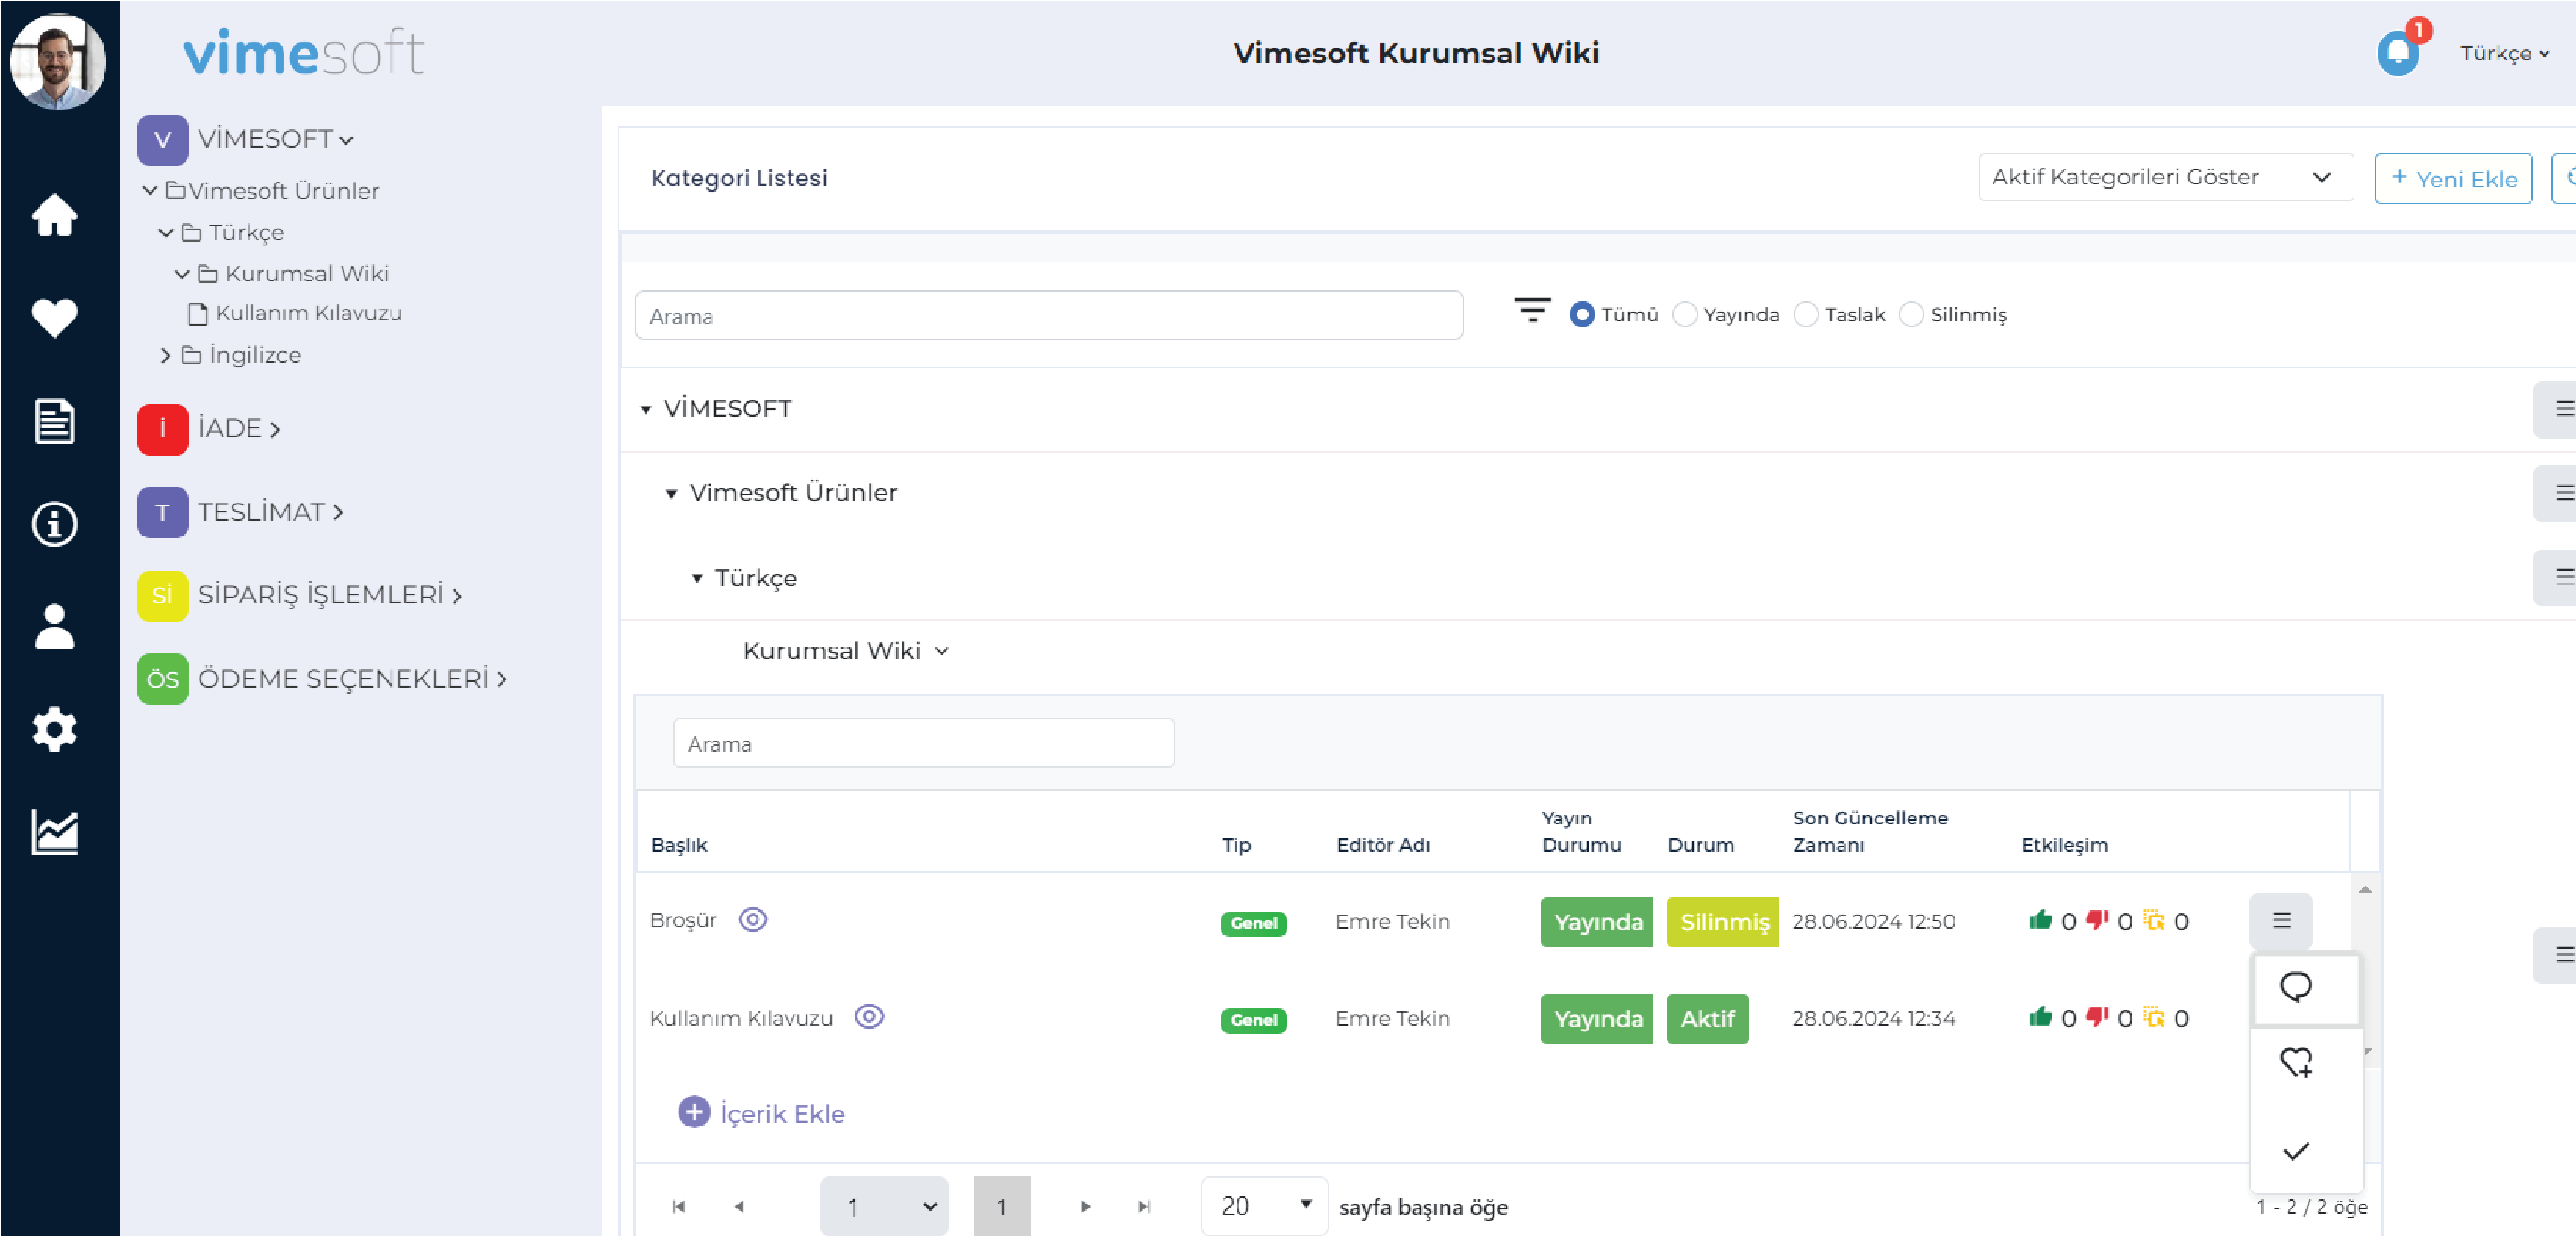Open the Home icon in sidebar
2576x1236 pixels.
click(54, 215)
